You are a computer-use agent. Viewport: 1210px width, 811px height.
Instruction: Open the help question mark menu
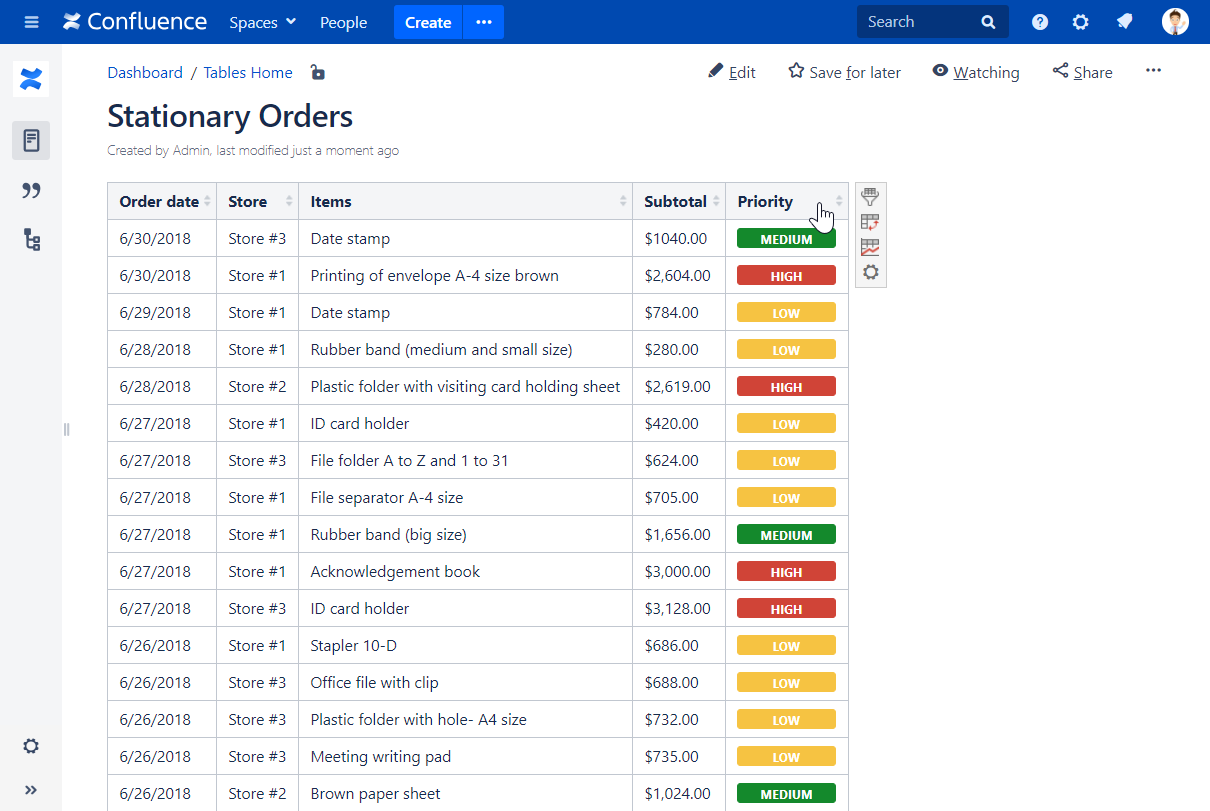pyautogui.click(x=1039, y=20)
